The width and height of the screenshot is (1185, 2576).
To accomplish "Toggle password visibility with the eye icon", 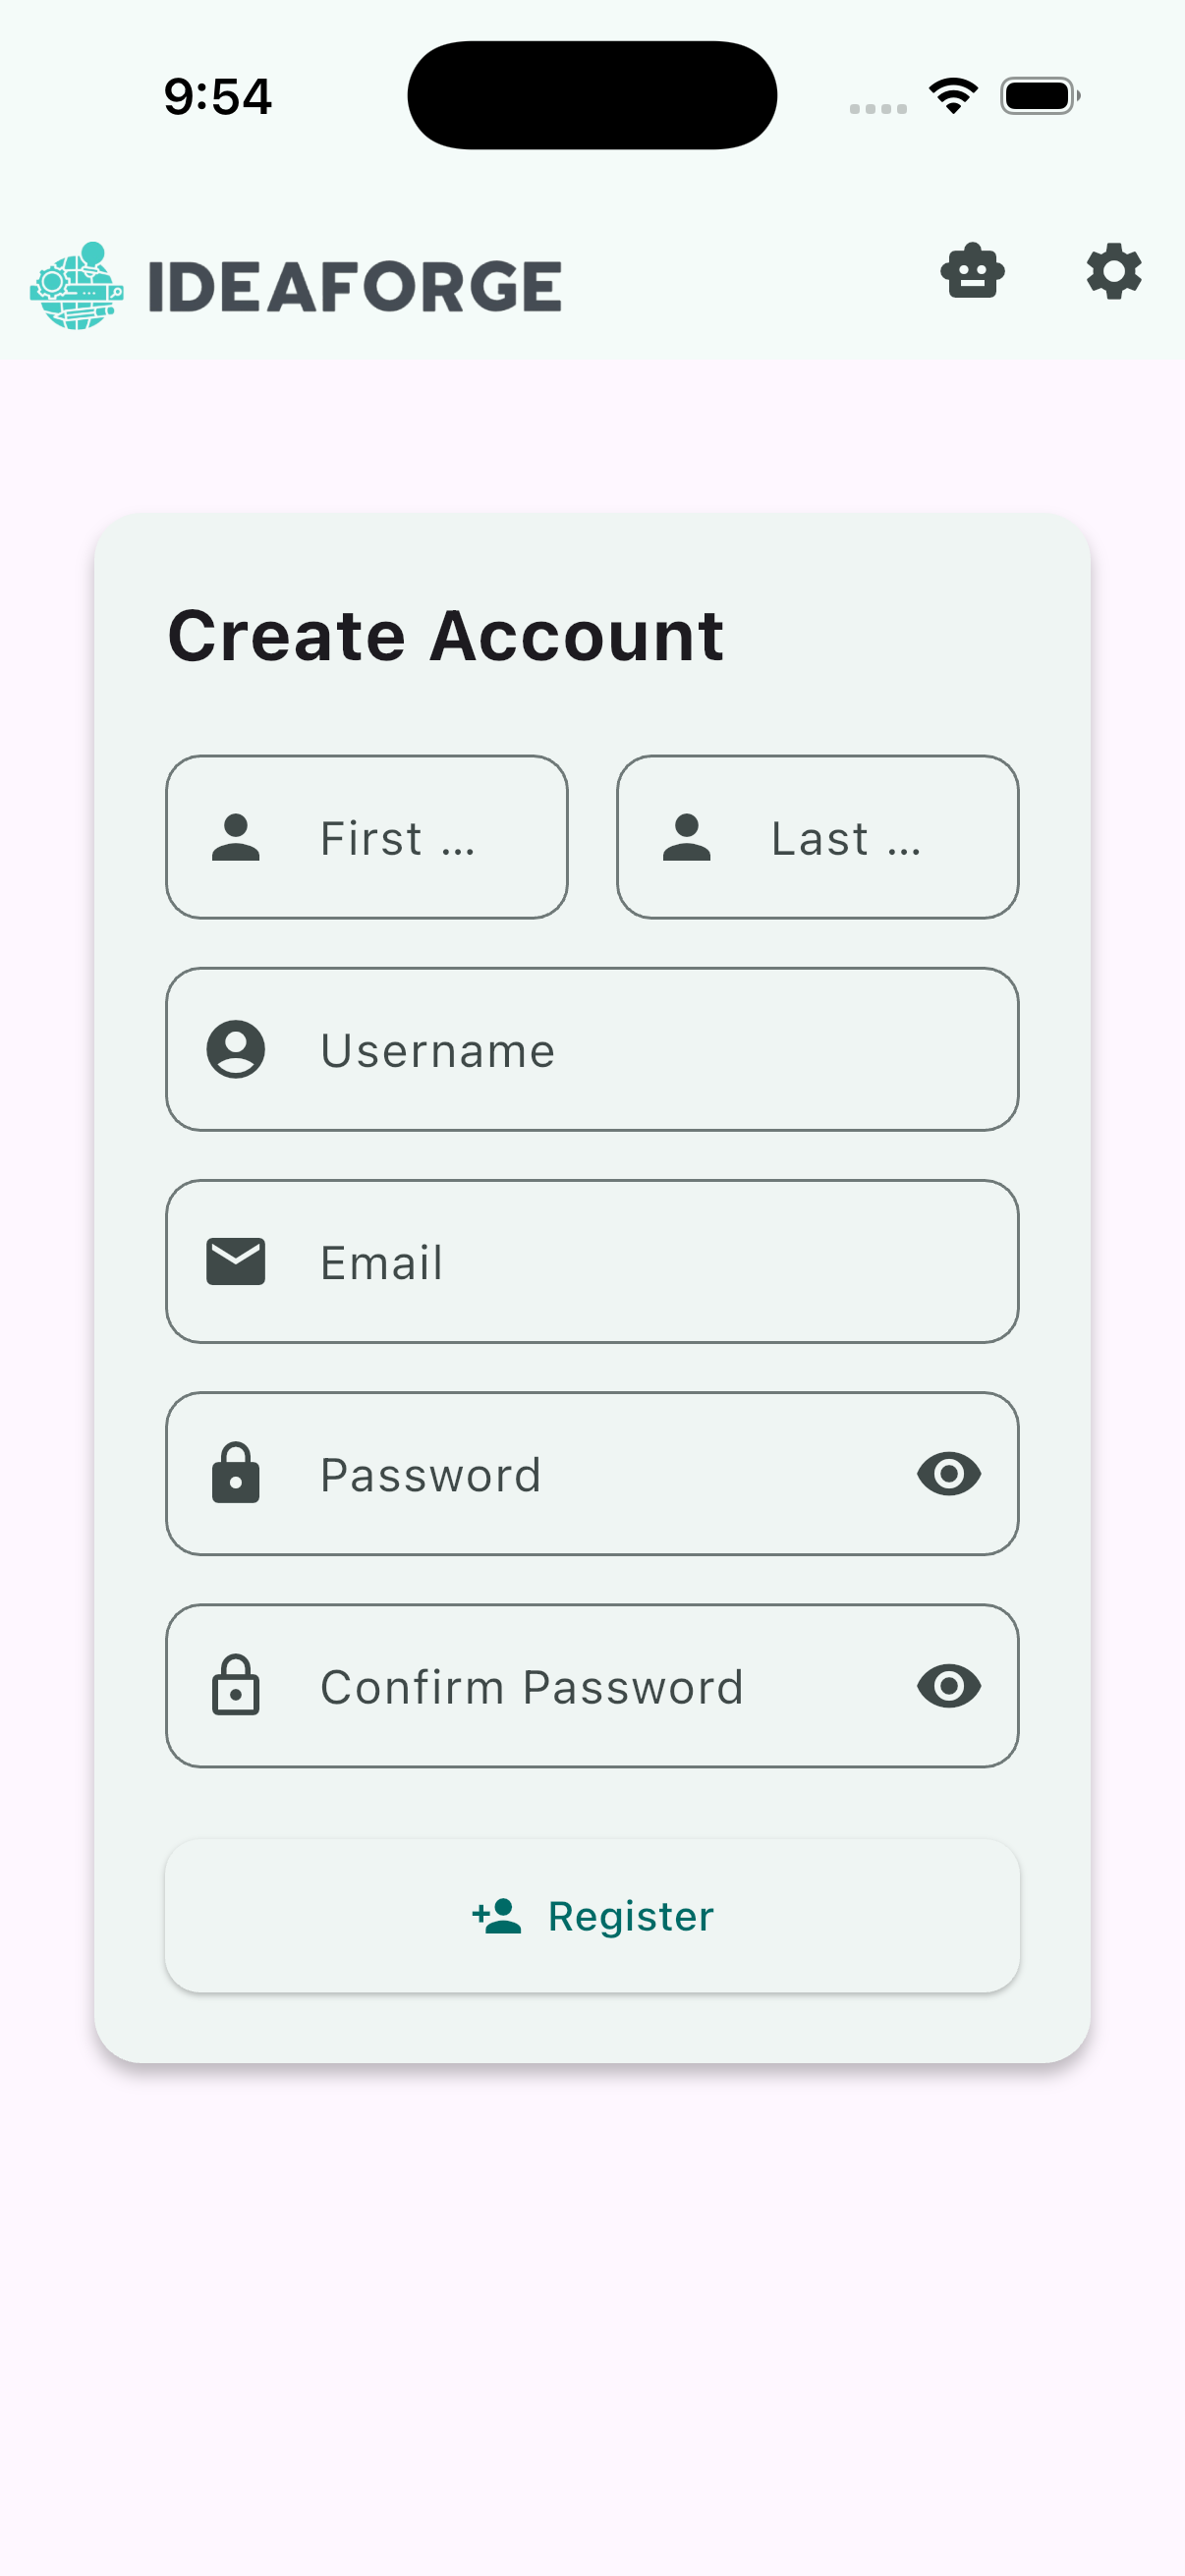I will pyautogui.click(x=947, y=1473).
